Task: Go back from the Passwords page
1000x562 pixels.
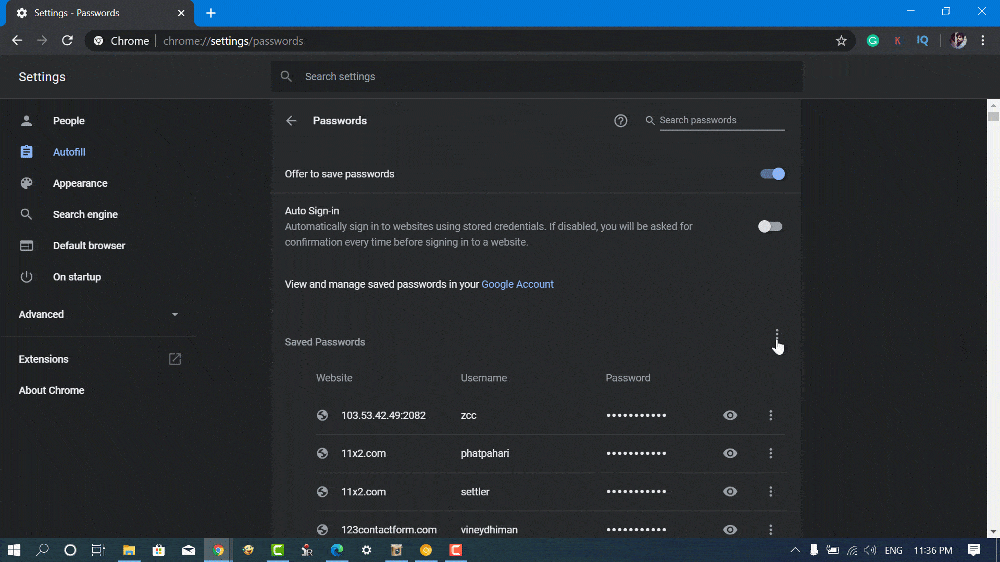Action: 291,121
